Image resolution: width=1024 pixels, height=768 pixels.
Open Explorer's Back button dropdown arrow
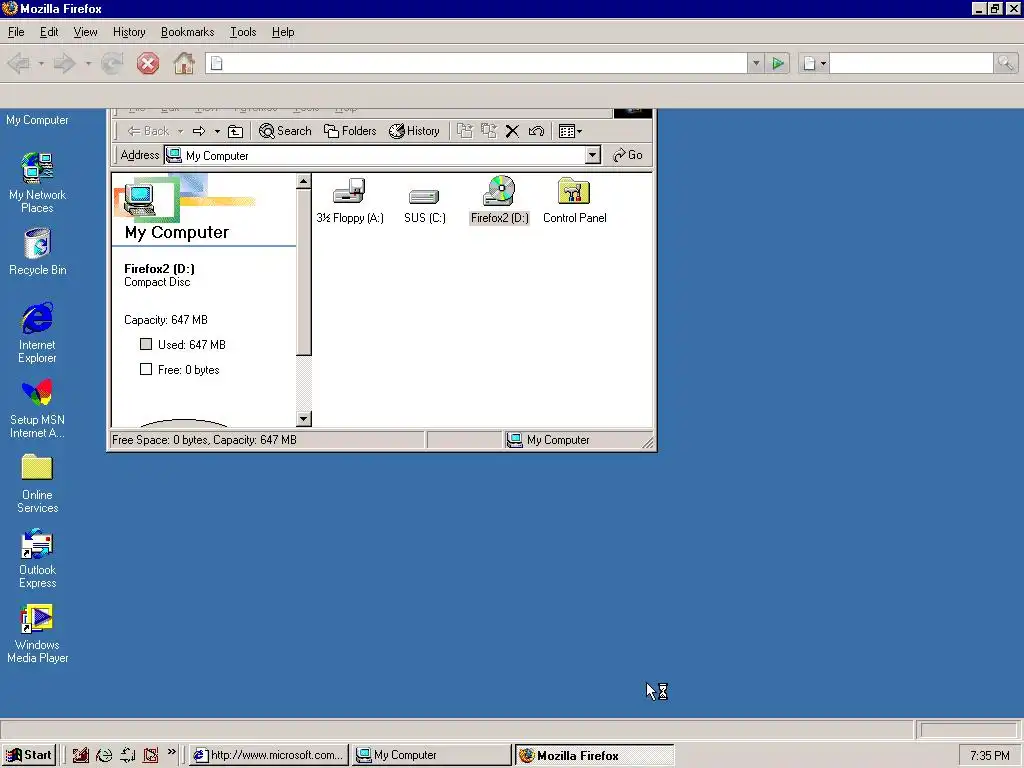180,131
